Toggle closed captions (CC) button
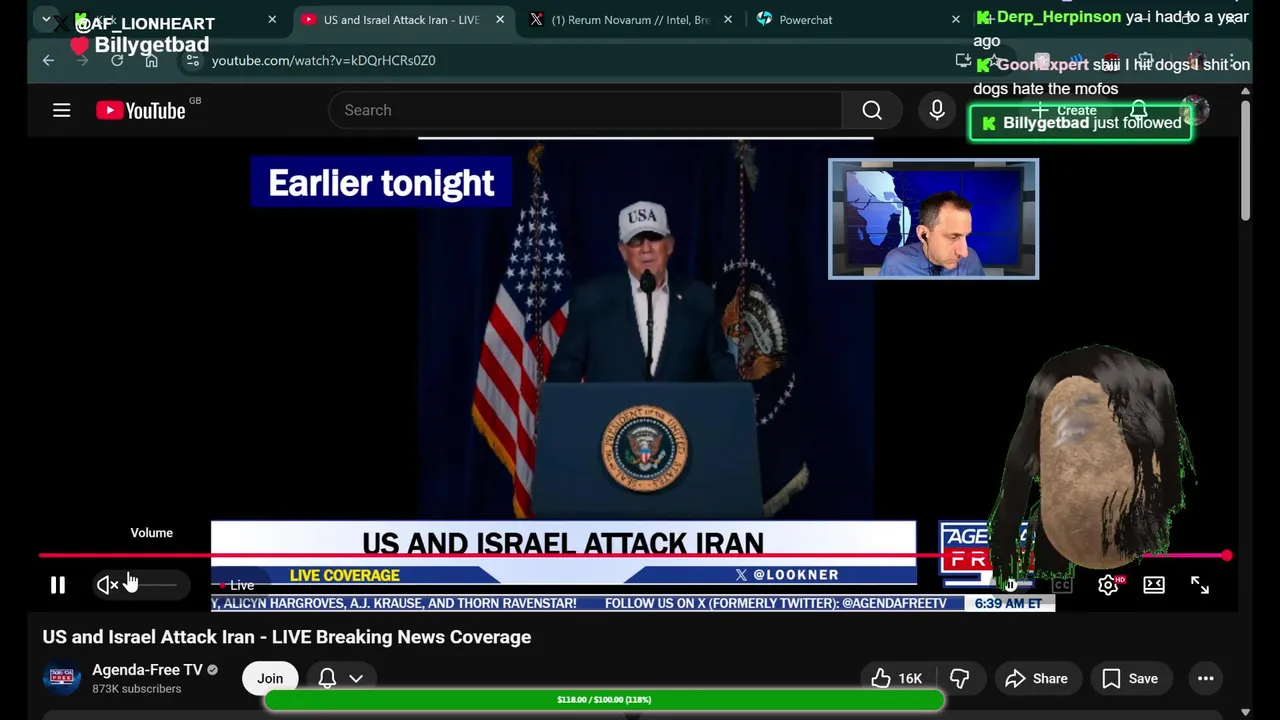The width and height of the screenshot is (1280, 720). point(1062,585)
